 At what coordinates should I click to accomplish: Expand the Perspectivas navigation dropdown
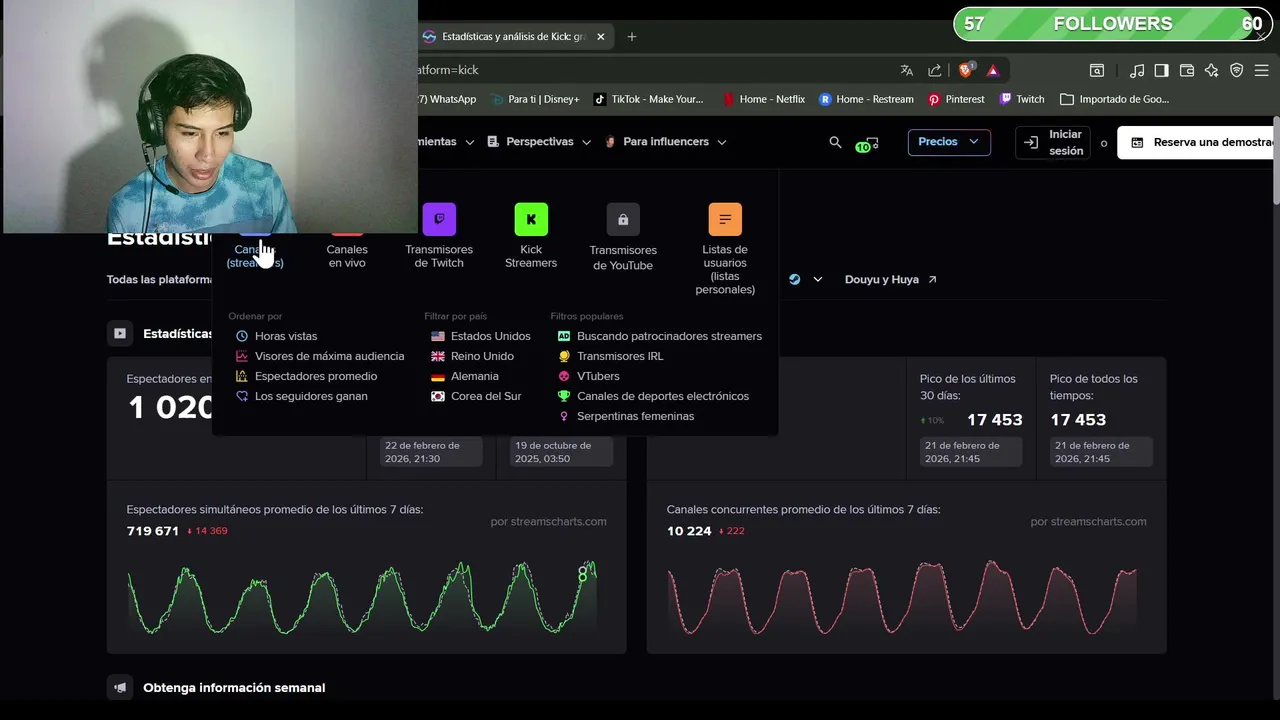pyautogui.click(x=539, y=142)
